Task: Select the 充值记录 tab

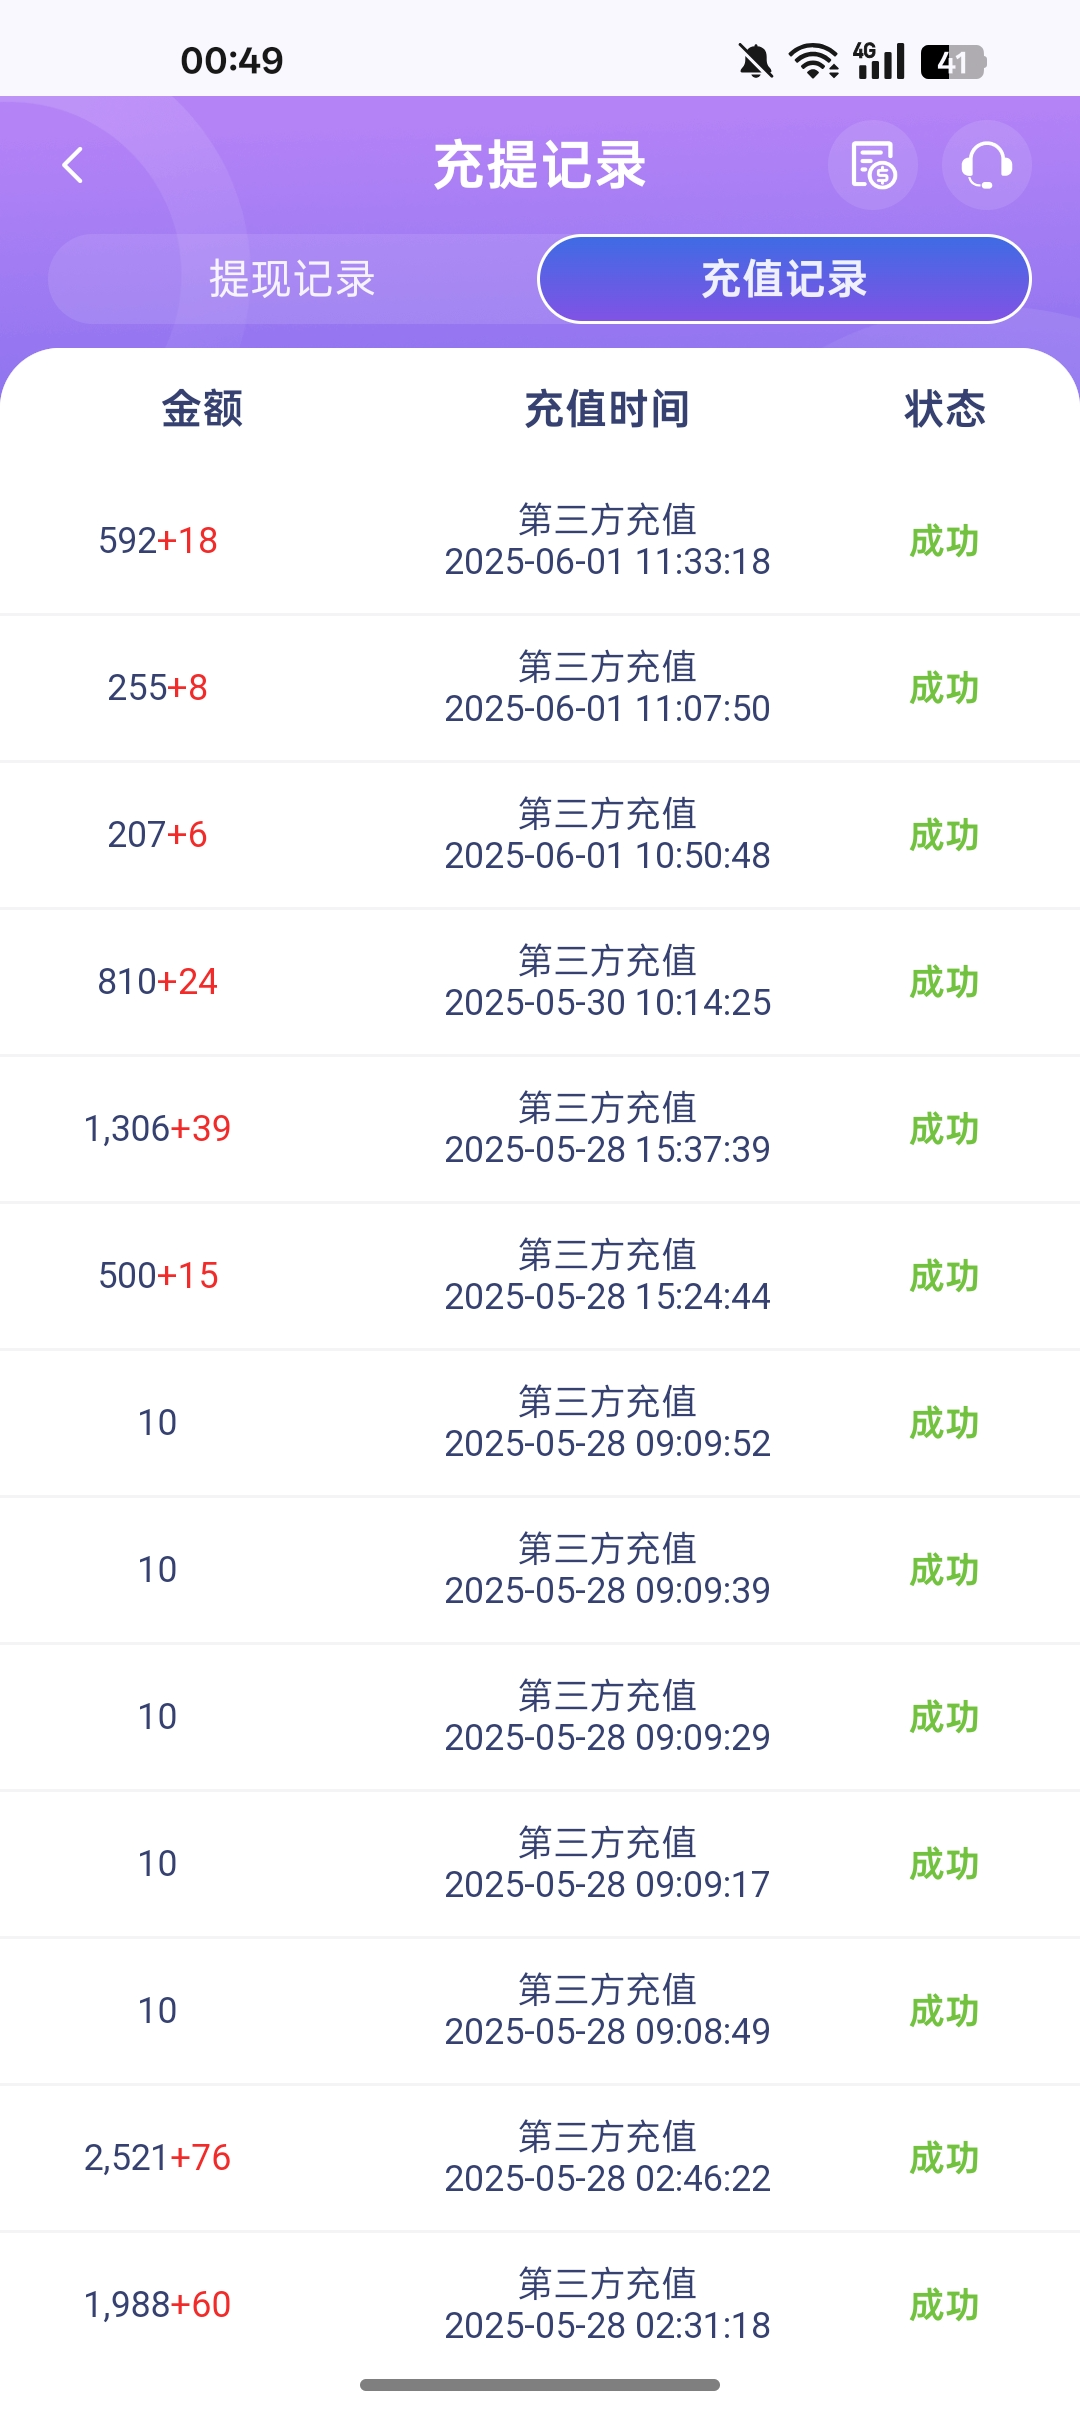Action: tap(784, 279)
